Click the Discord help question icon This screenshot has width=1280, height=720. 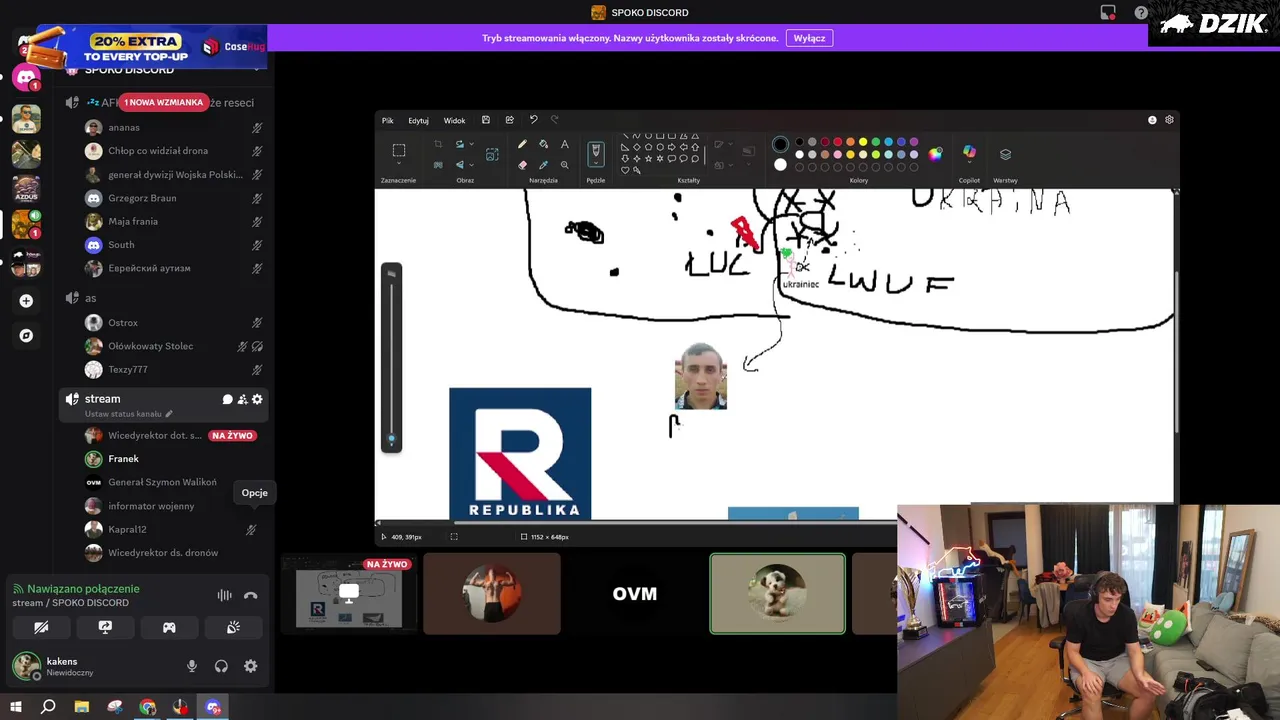pos(1141,13)
